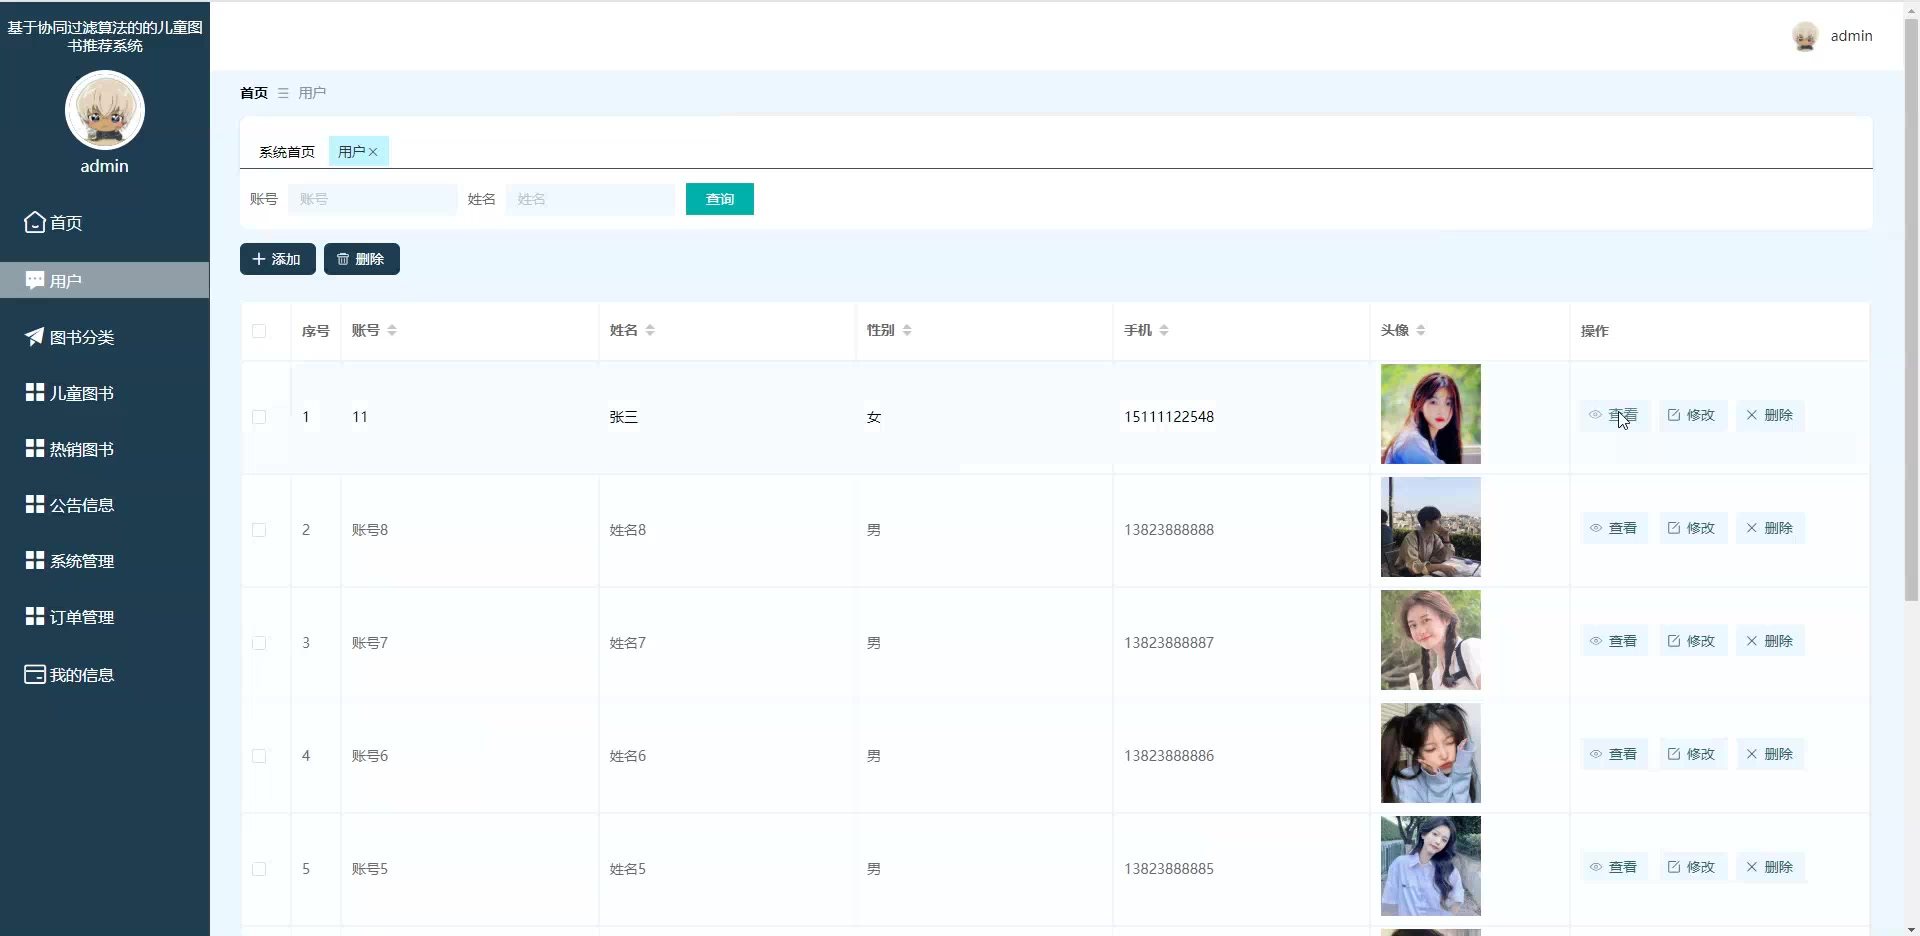Click the 我的信息 wallet icon
The width and height of the screenshot is (1920, 936).
coord(35,674)
